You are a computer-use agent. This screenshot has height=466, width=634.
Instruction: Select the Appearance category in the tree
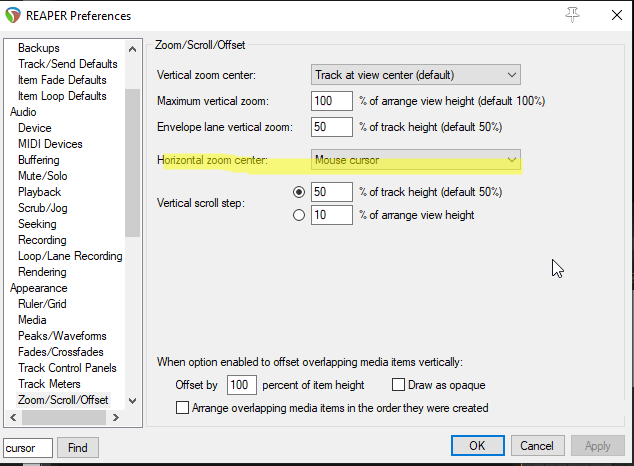pyautogui.click(x=39, y=288)
